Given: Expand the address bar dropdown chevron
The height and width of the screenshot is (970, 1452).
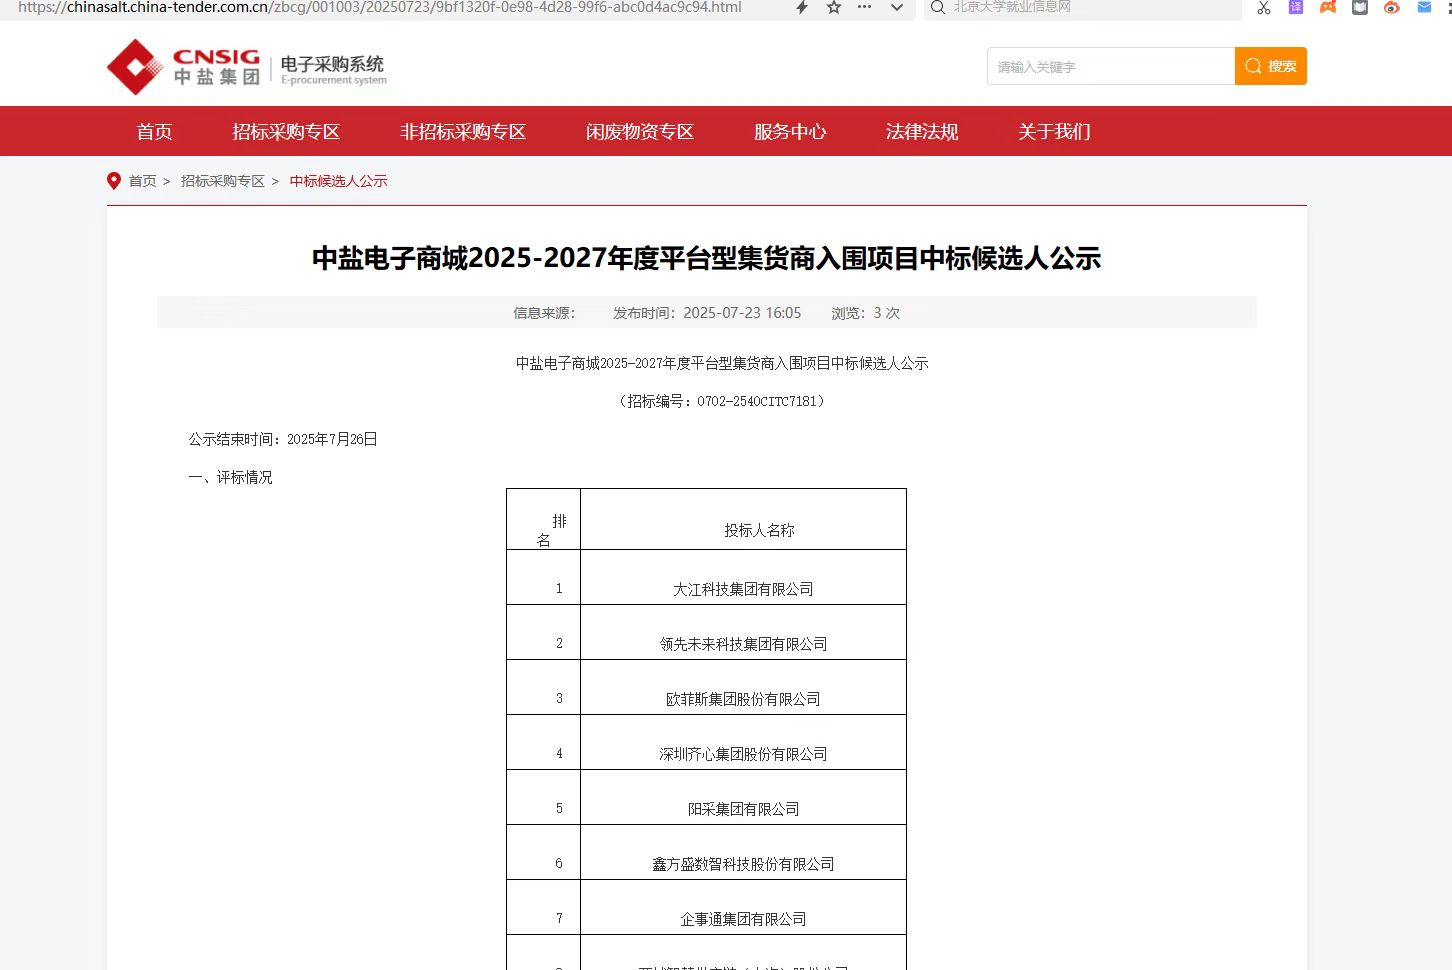Looking at the screenshot, I should [897, 7].
